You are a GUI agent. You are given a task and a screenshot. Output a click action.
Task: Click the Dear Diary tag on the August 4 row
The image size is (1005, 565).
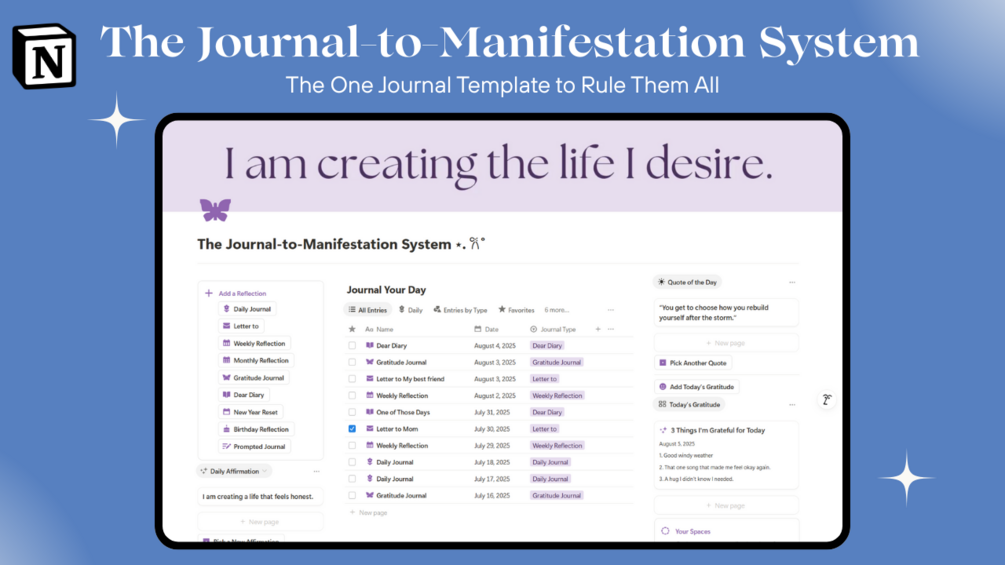[547, 346]
